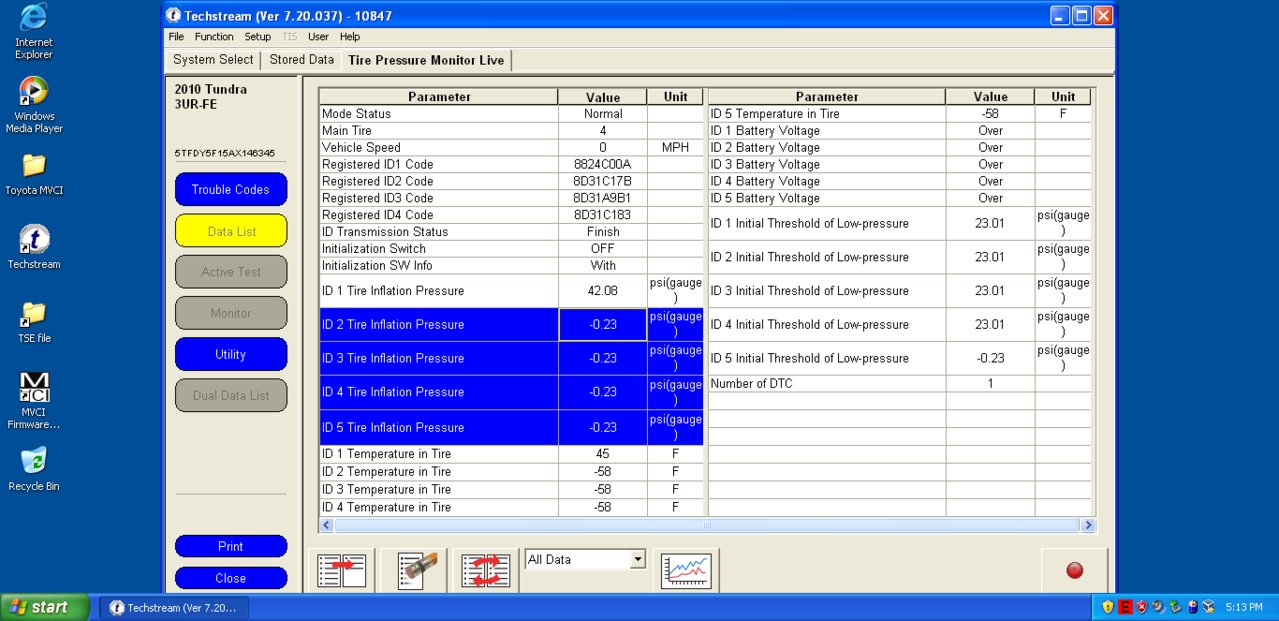1279x621 pixels.
Task: Open the User menu
Action: coord(318,37)
